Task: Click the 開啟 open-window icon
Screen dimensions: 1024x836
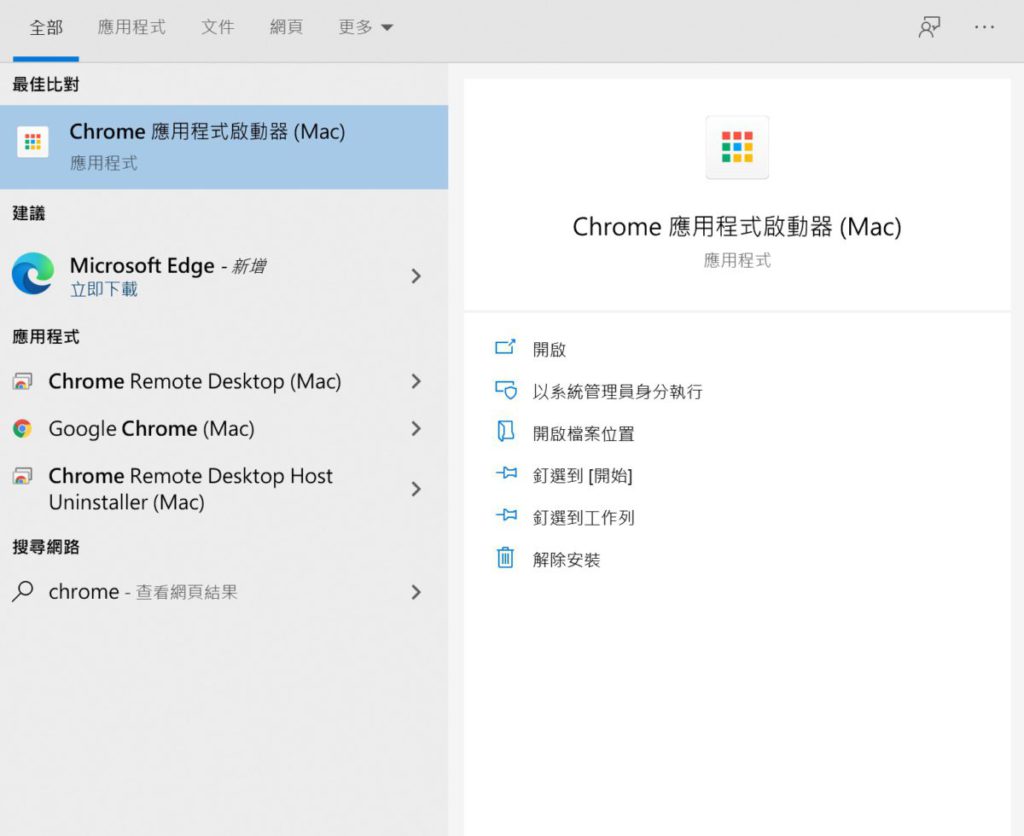Action: coord(505,347)
